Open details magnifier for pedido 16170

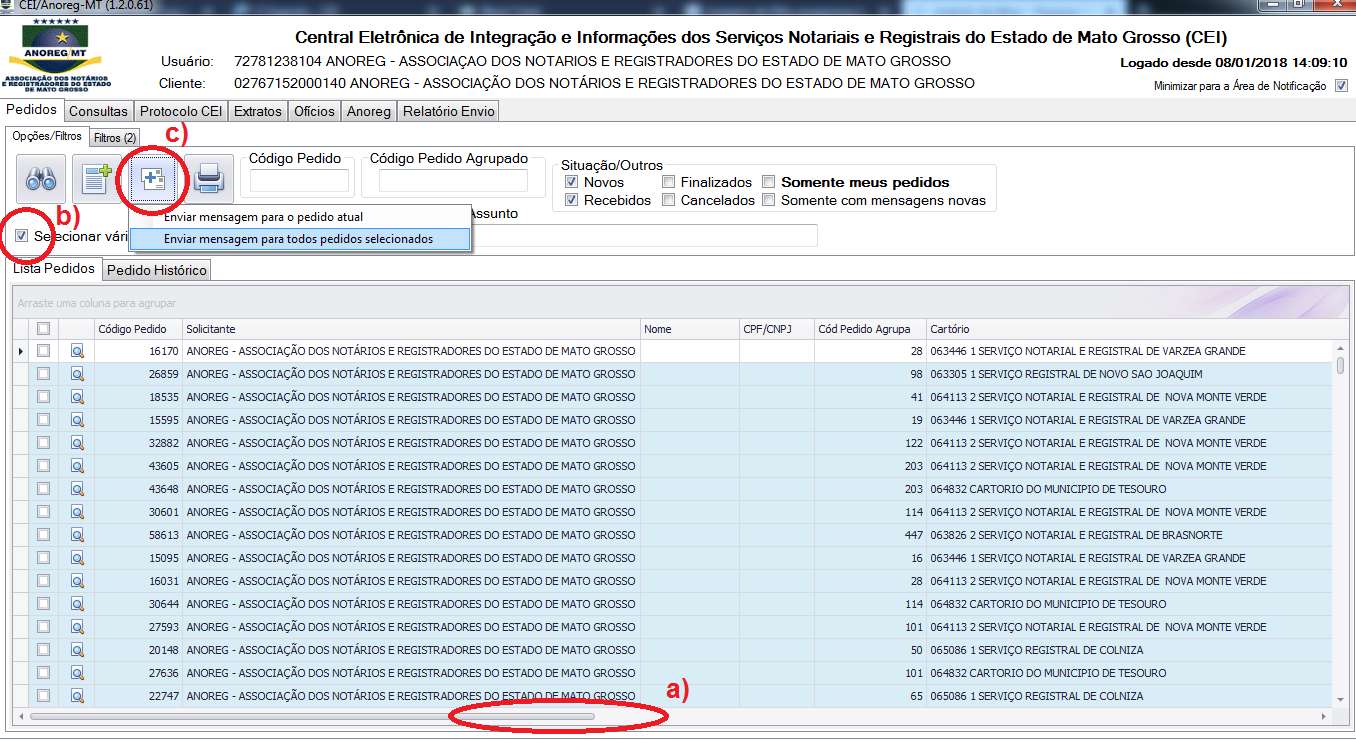[77, 351]
